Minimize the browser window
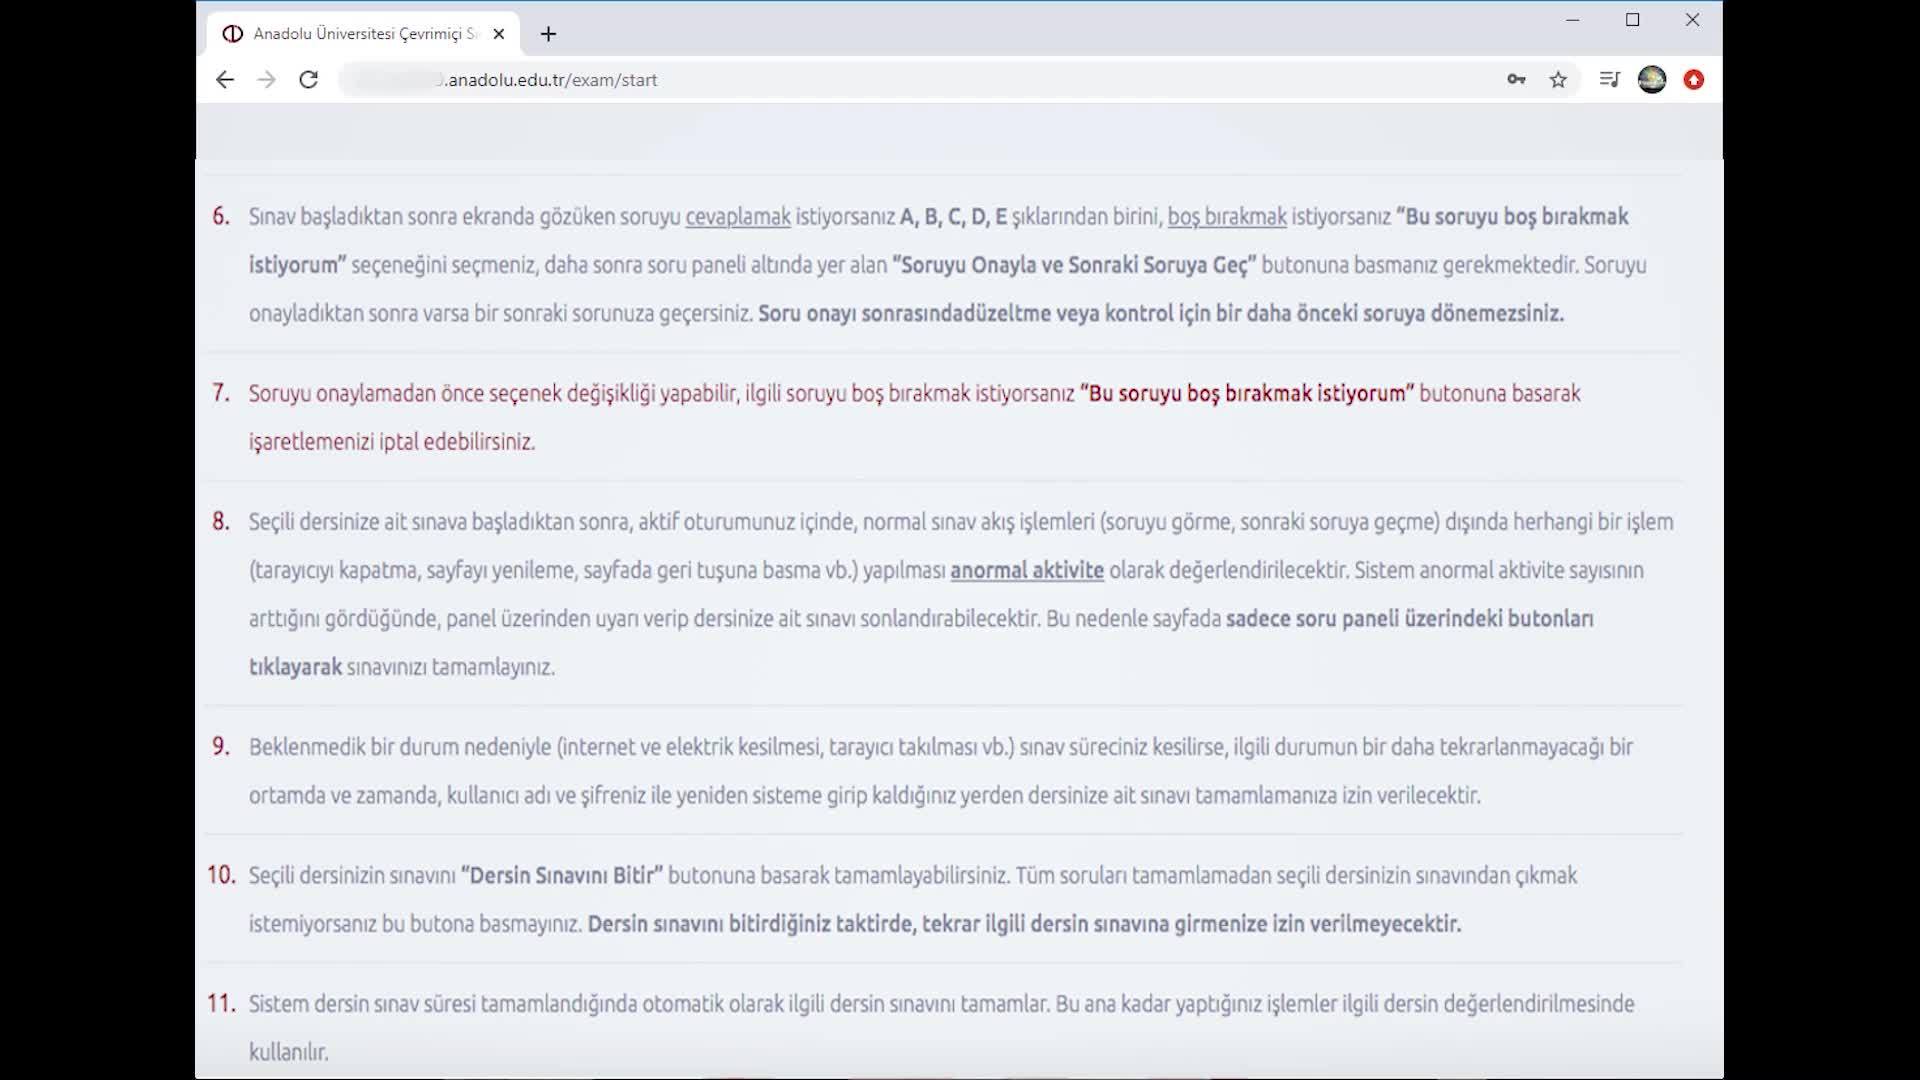This screenshot has height=1080, width=1920. coord(1573,20)
